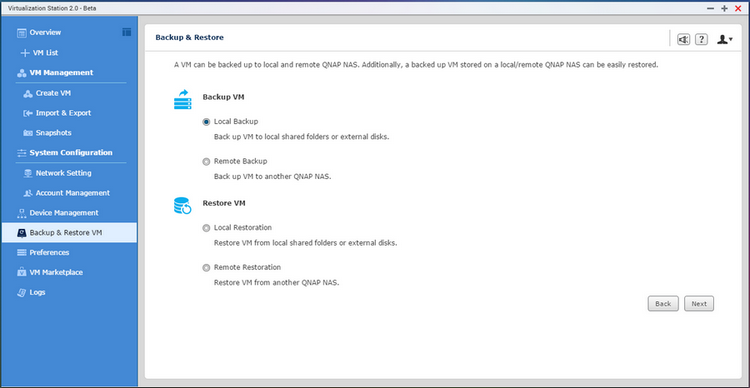Click the Backup VM heading
This screenshot has height=388, width=750.
pyautogui.click(x=223, y=97)
